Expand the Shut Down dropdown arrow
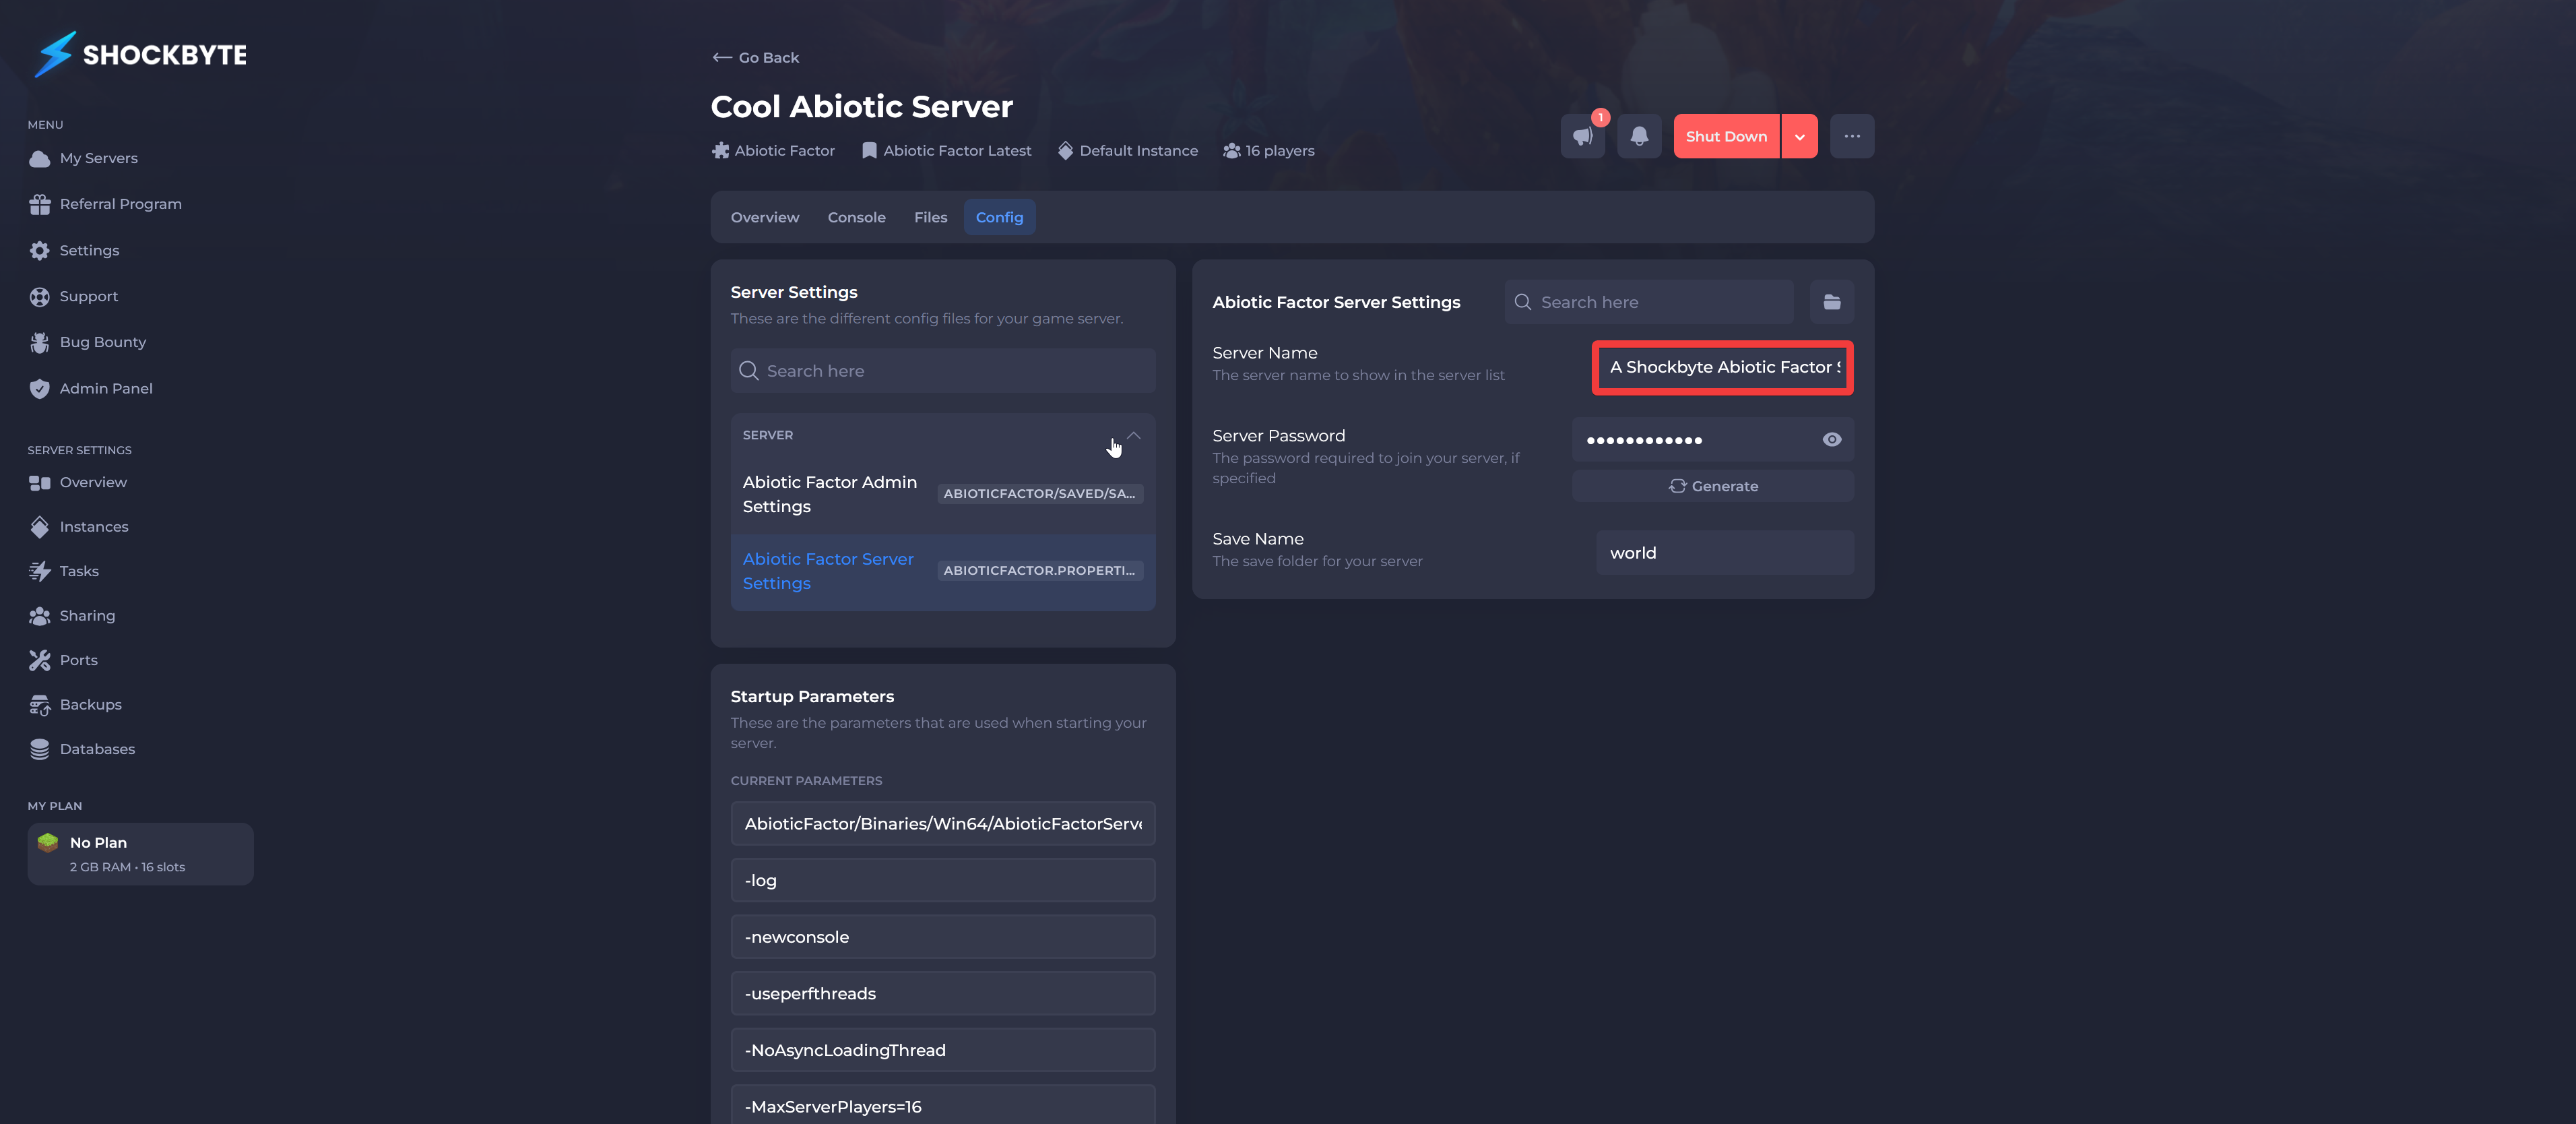Screen dimensions: 2576x1124 click(1800, 136)
